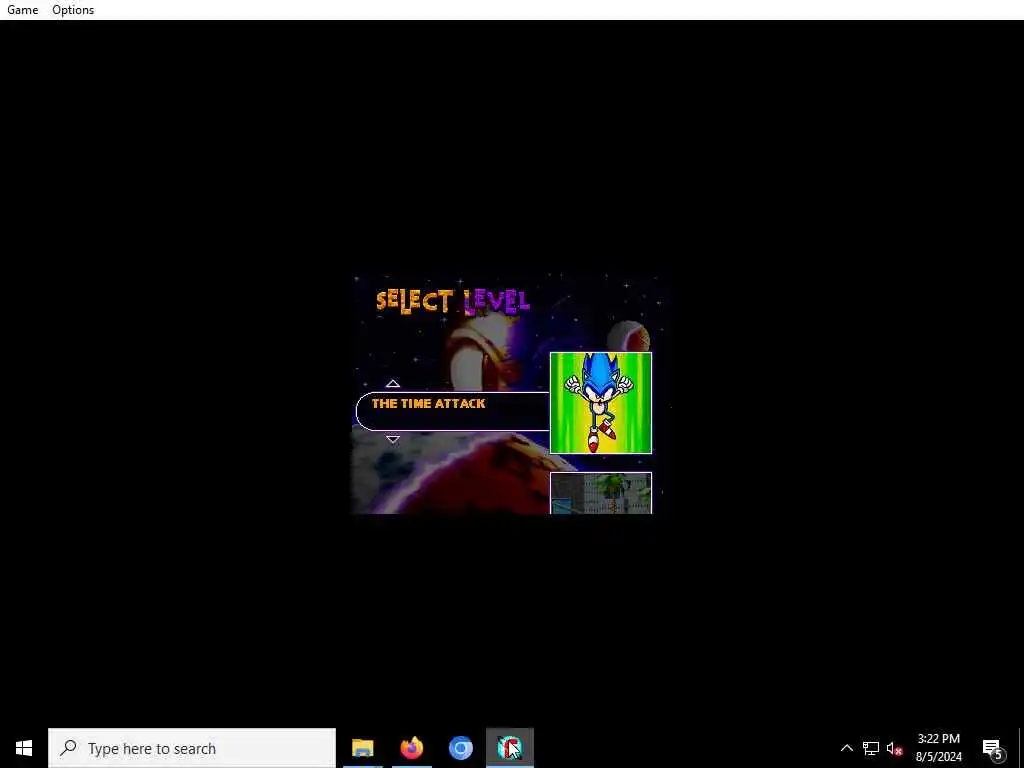The width and height of the screenshot is (1024, 768).
Task: Click the muted volume tray icon
Action: point(894,748)
